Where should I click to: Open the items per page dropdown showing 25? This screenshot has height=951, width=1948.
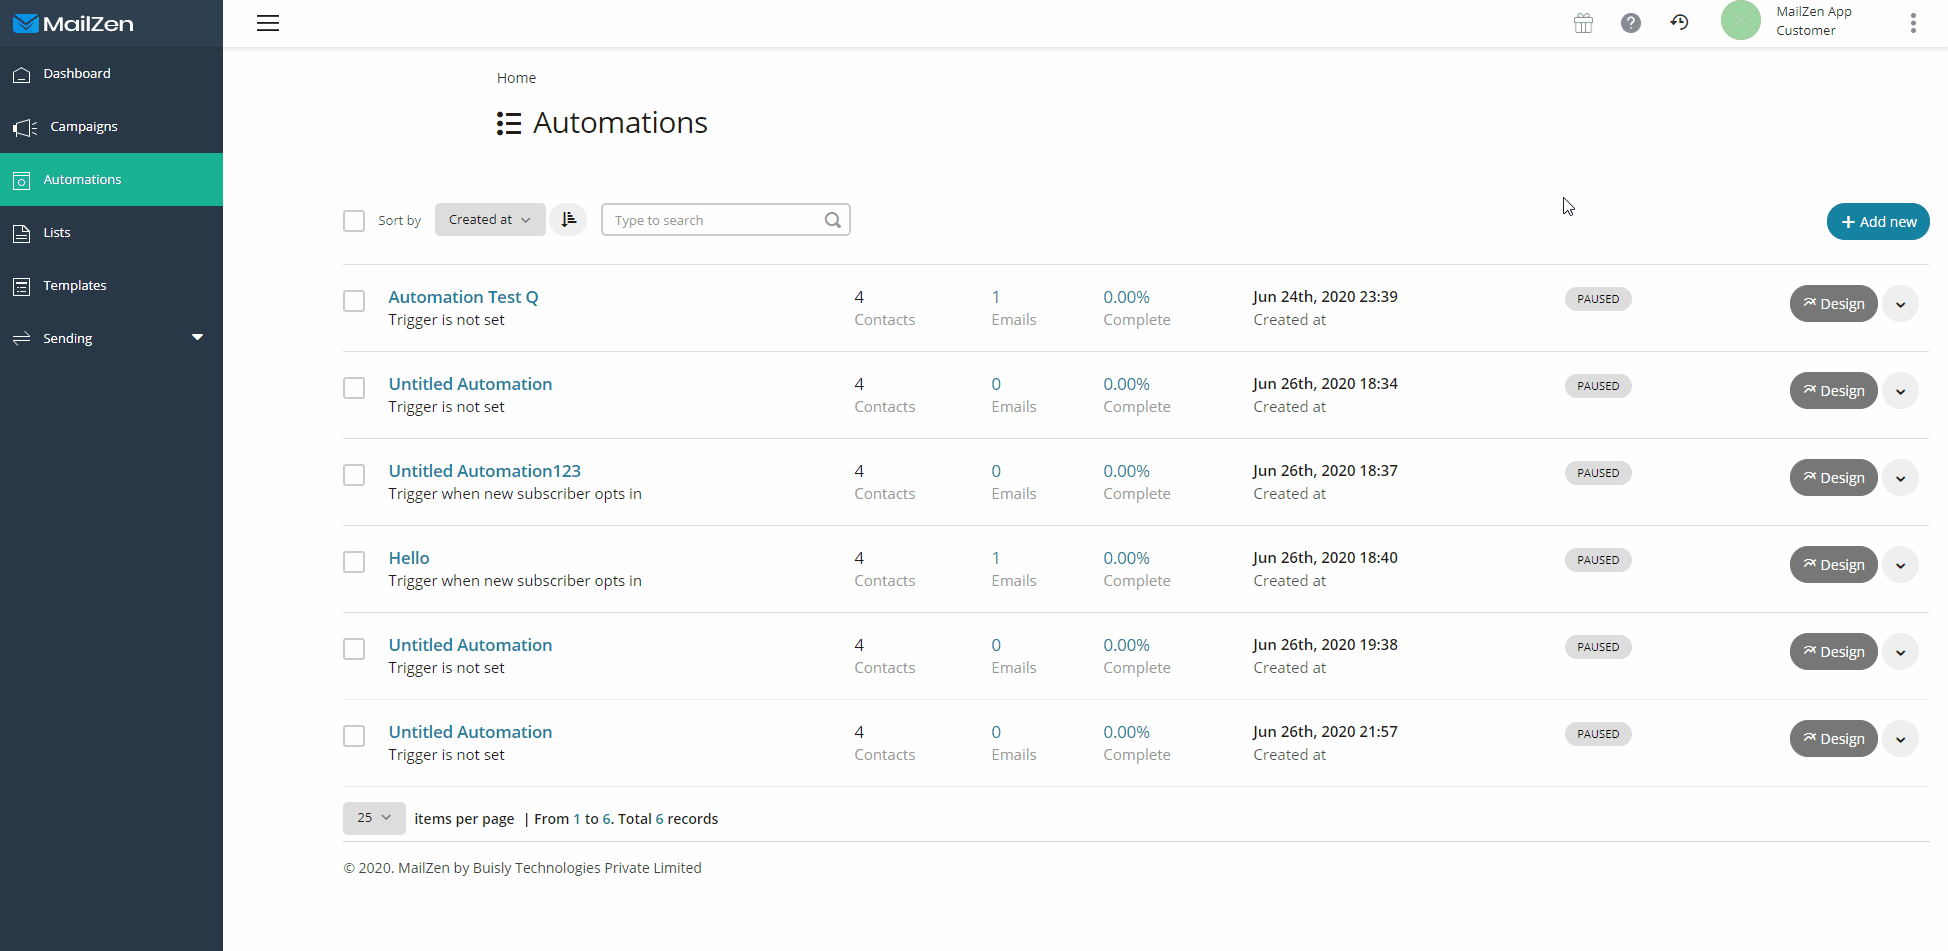(373, 818)
